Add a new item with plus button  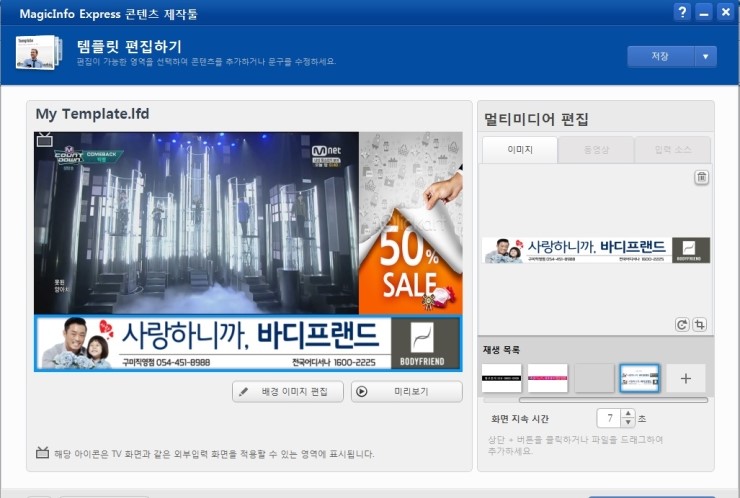pos(686,378)
